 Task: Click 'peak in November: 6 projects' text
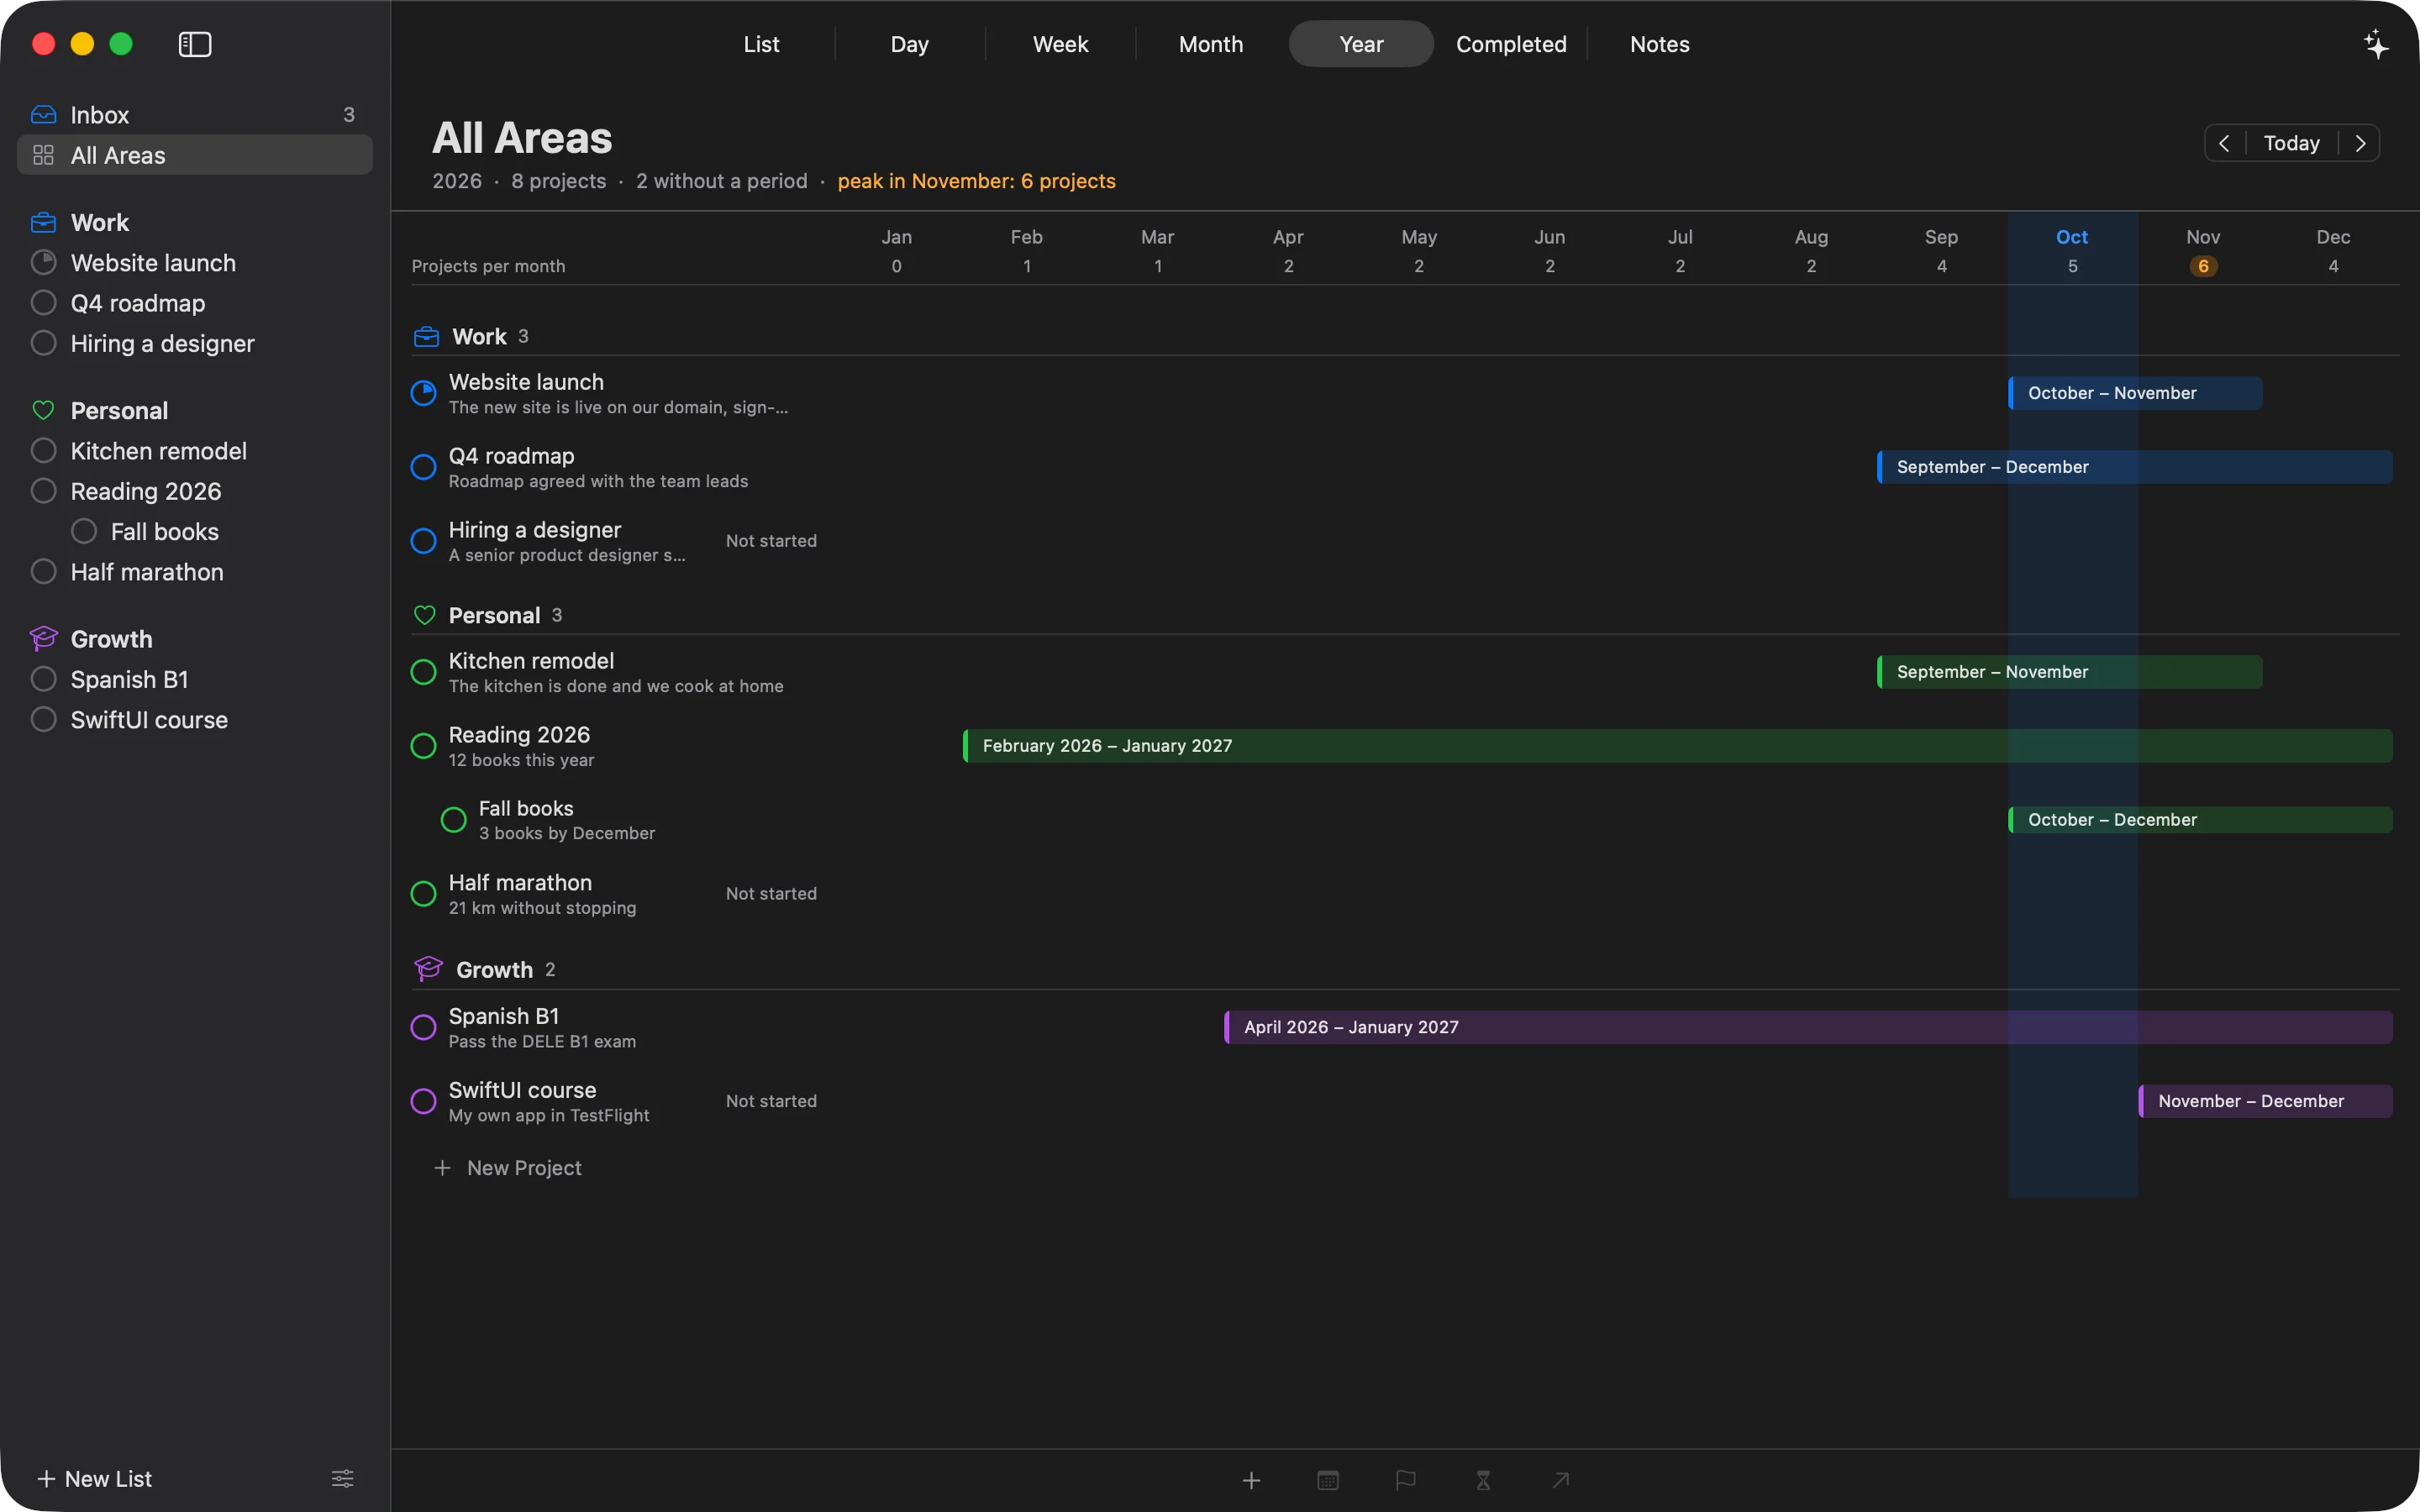(x=976, y=181)
